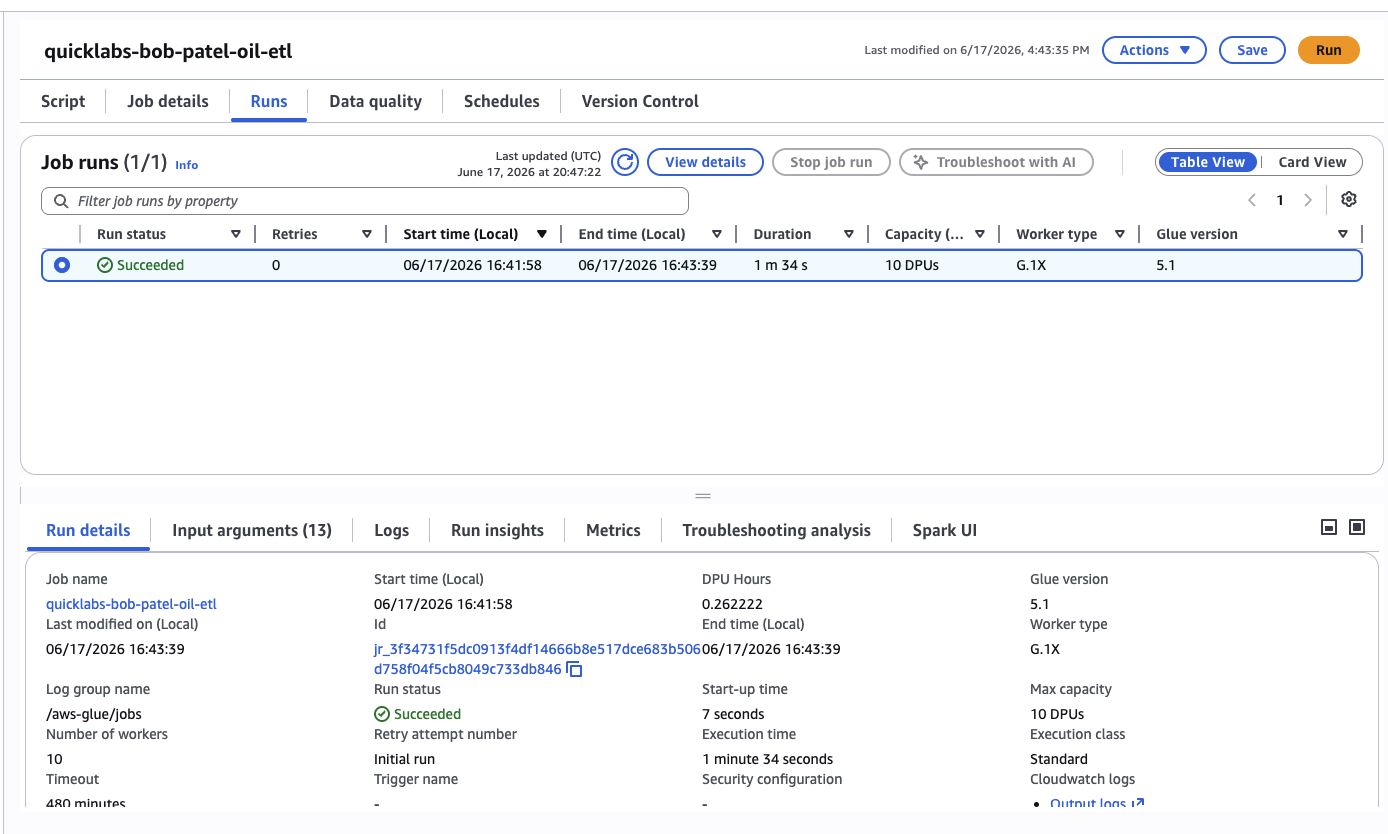Click the Save button

coord(1252,50)
